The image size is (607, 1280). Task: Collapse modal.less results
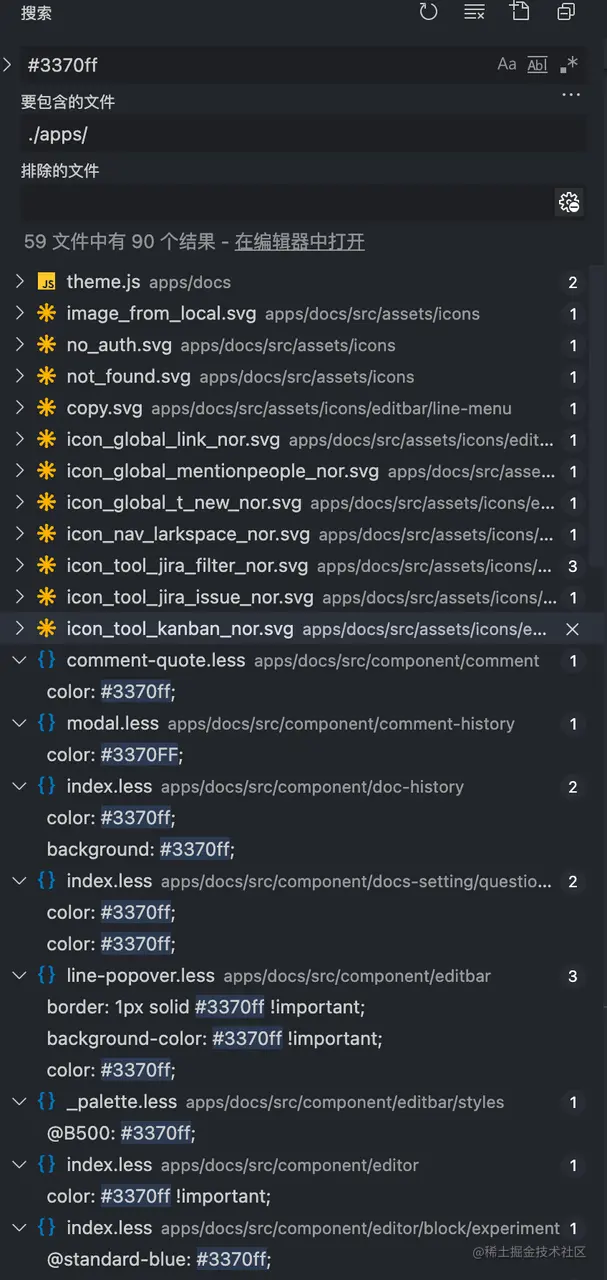coord(19,724)
